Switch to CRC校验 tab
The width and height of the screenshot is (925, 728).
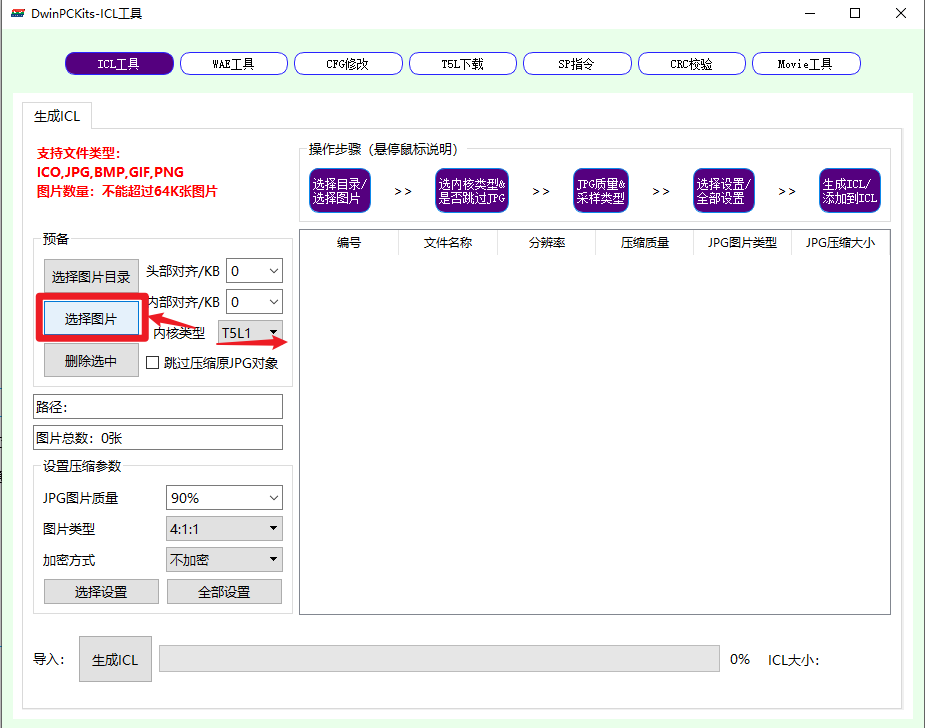pos(691,64)
